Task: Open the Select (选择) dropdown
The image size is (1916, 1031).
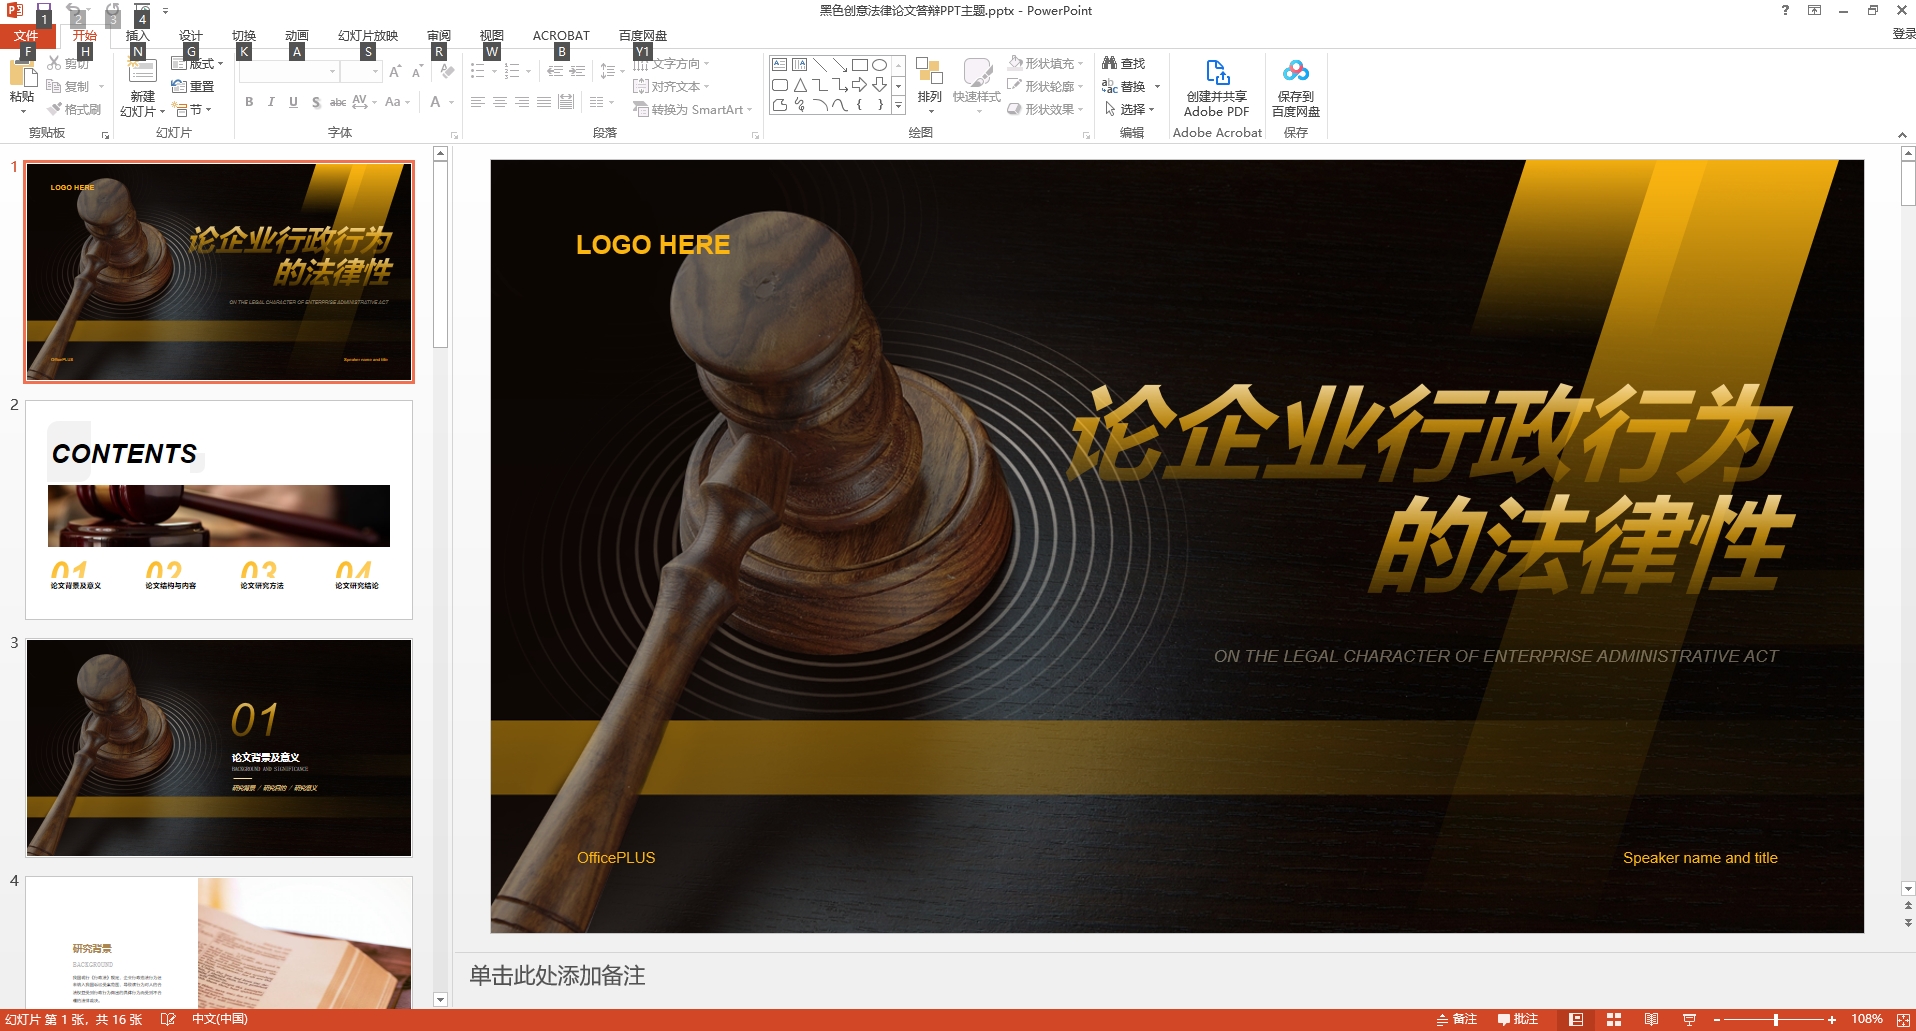Action: (1130, 109)
